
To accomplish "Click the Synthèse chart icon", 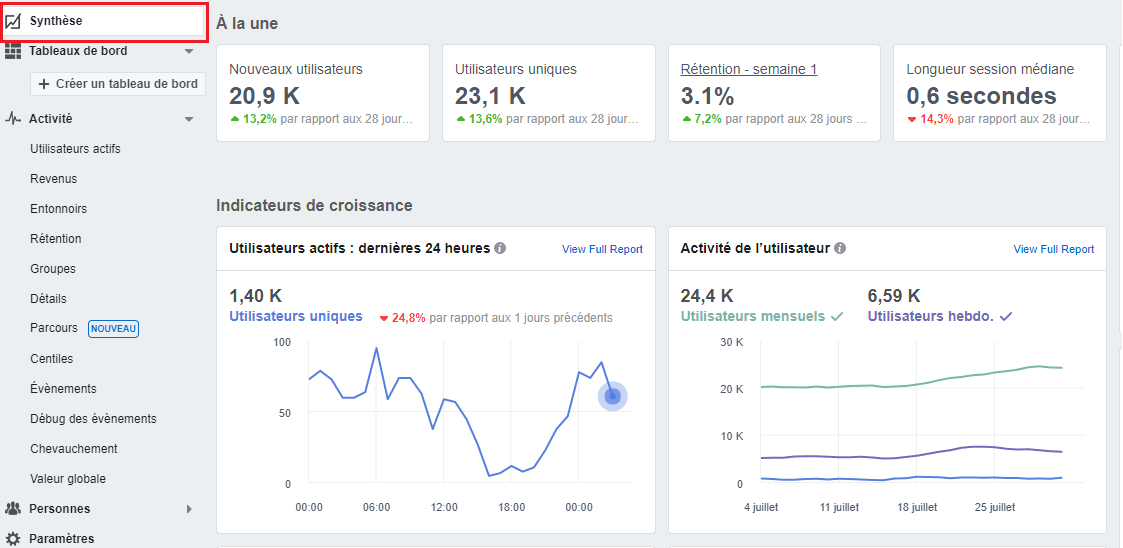I will click(x=12, y=21).
